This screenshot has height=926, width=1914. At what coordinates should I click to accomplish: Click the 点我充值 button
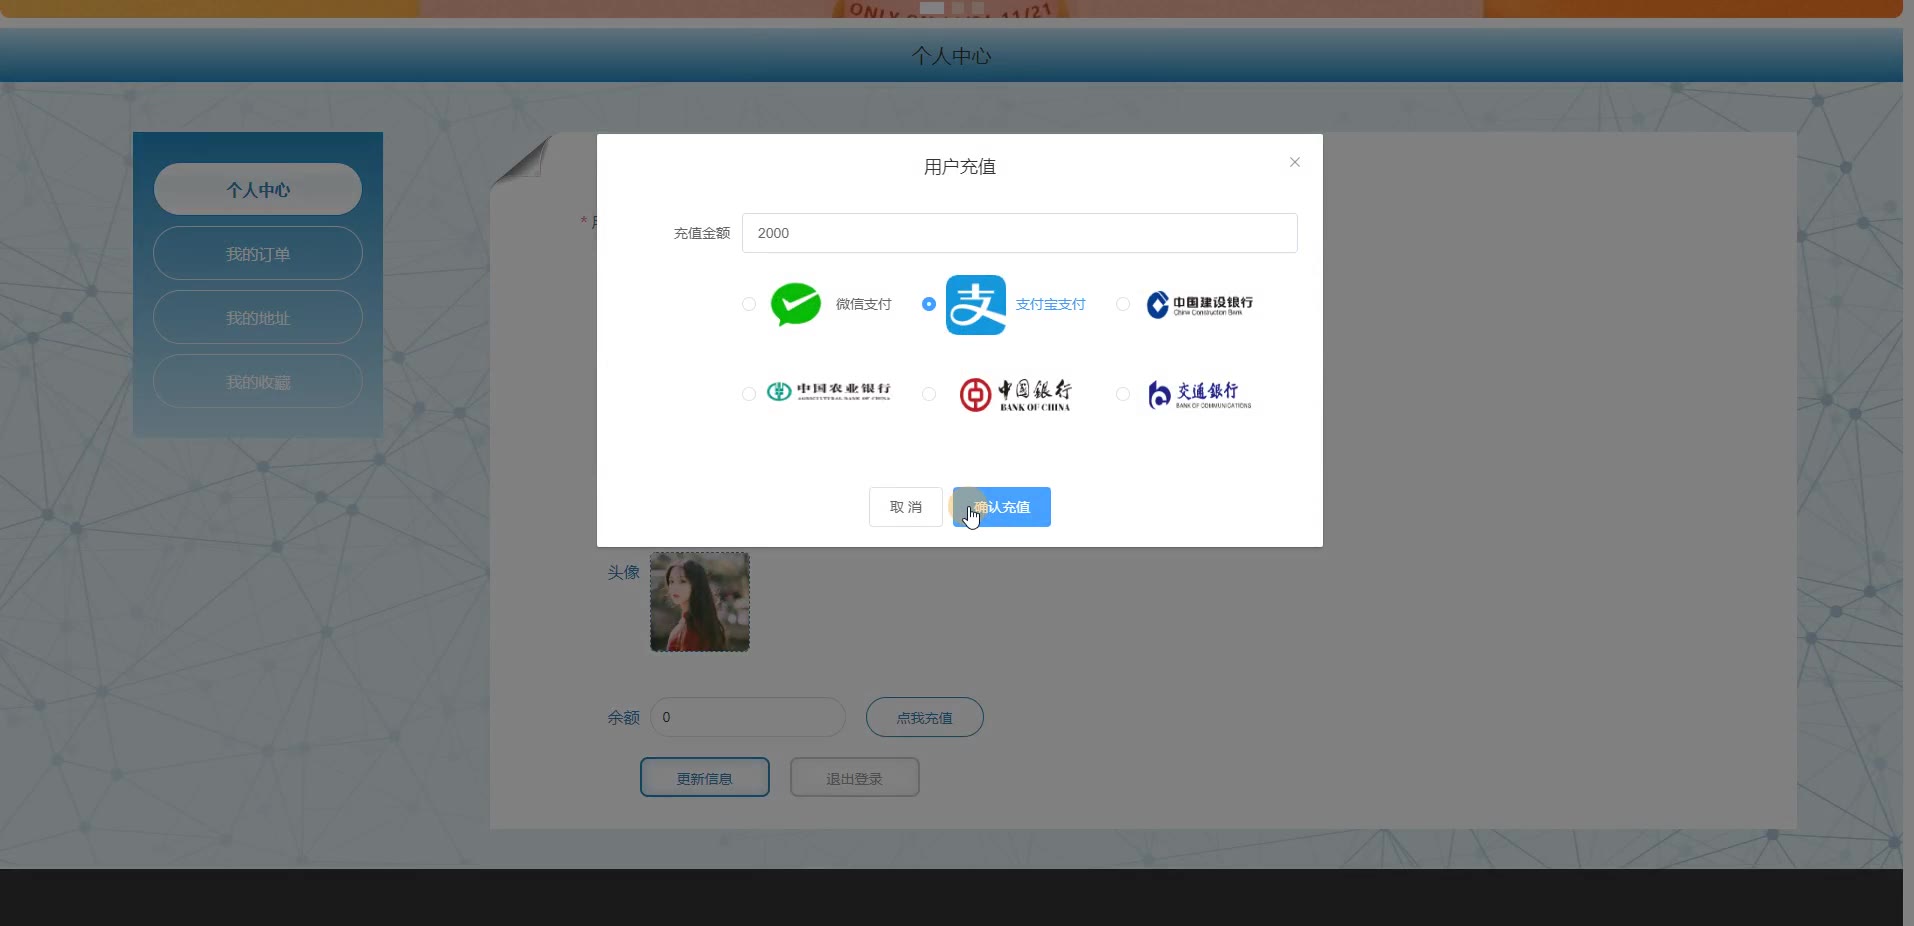925,717
